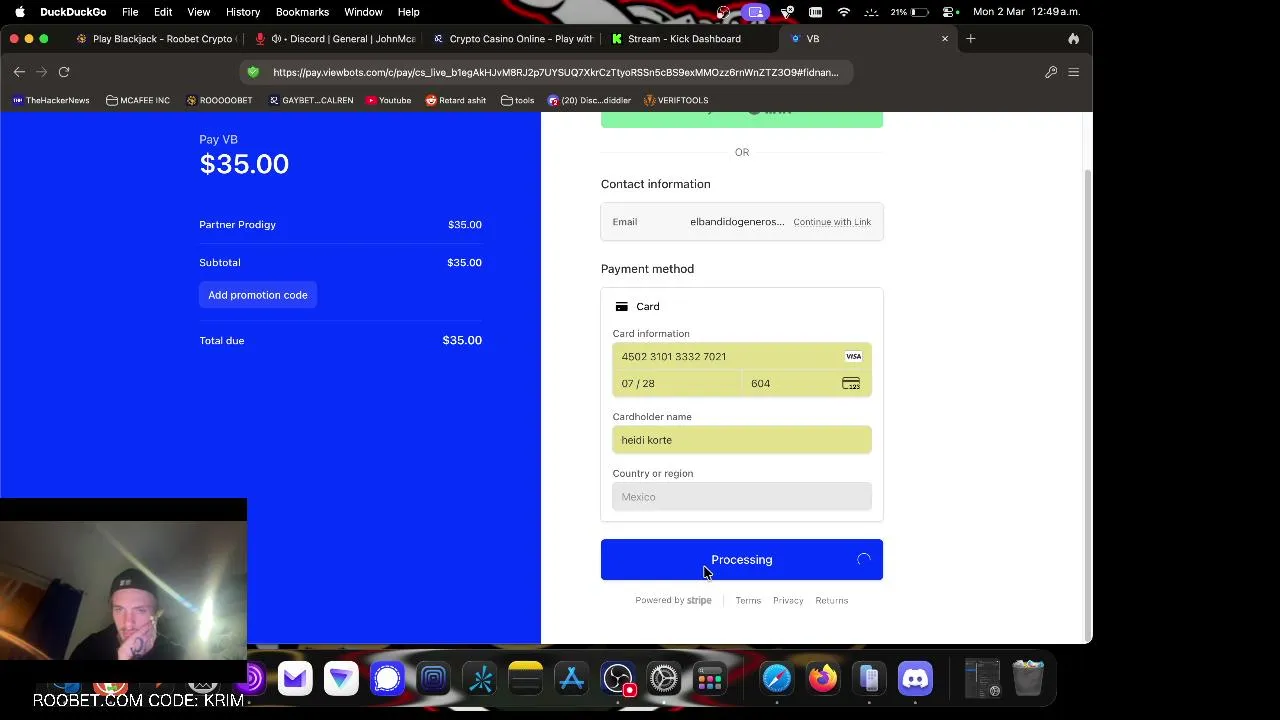Click the card expiry date field
The width and height of the screenshot is (1280, 720).
coord(677,384)
